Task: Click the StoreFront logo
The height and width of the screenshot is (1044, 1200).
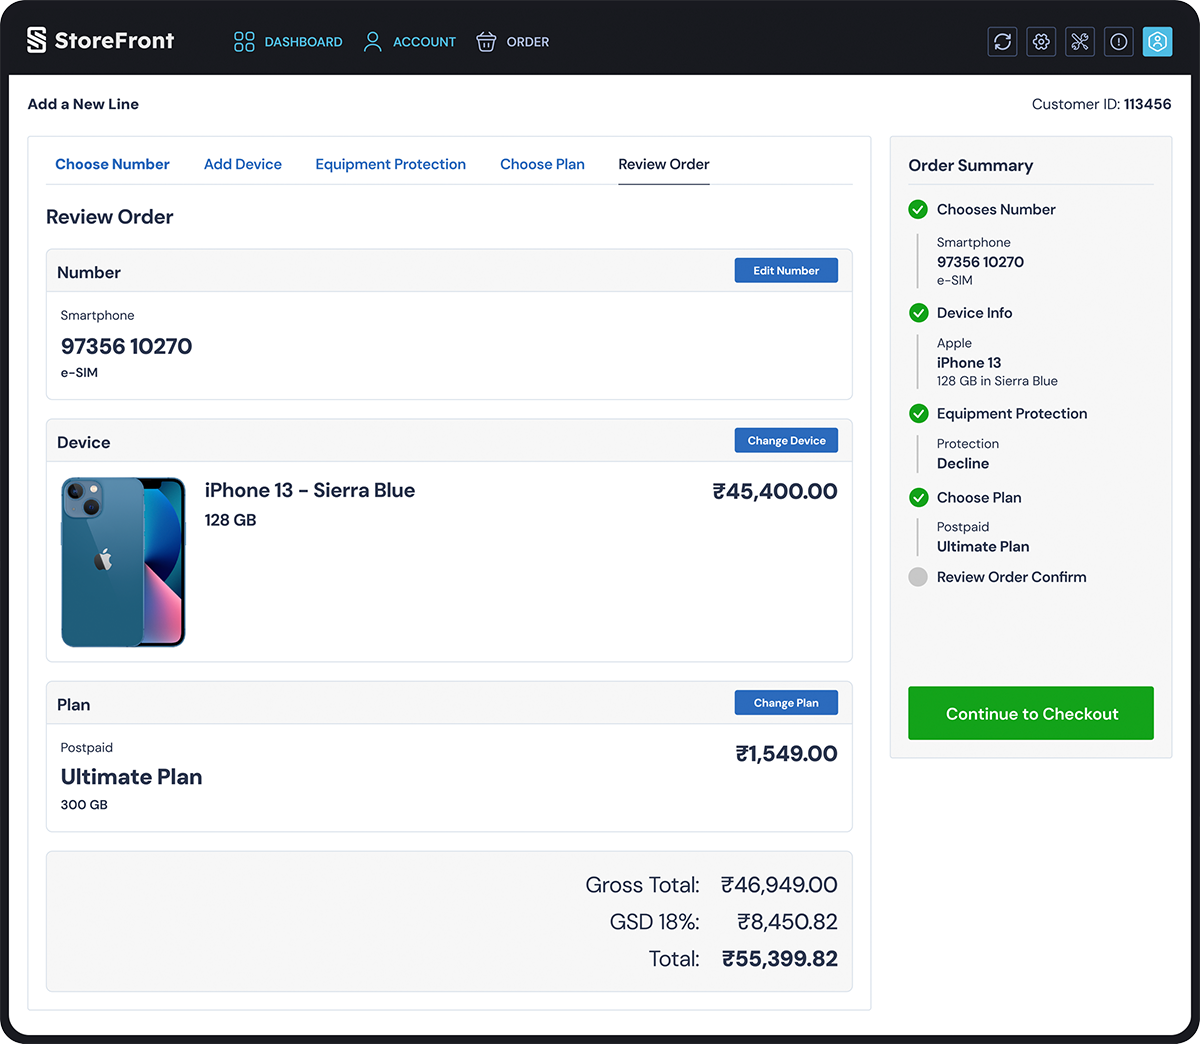Action: point(100,41)
